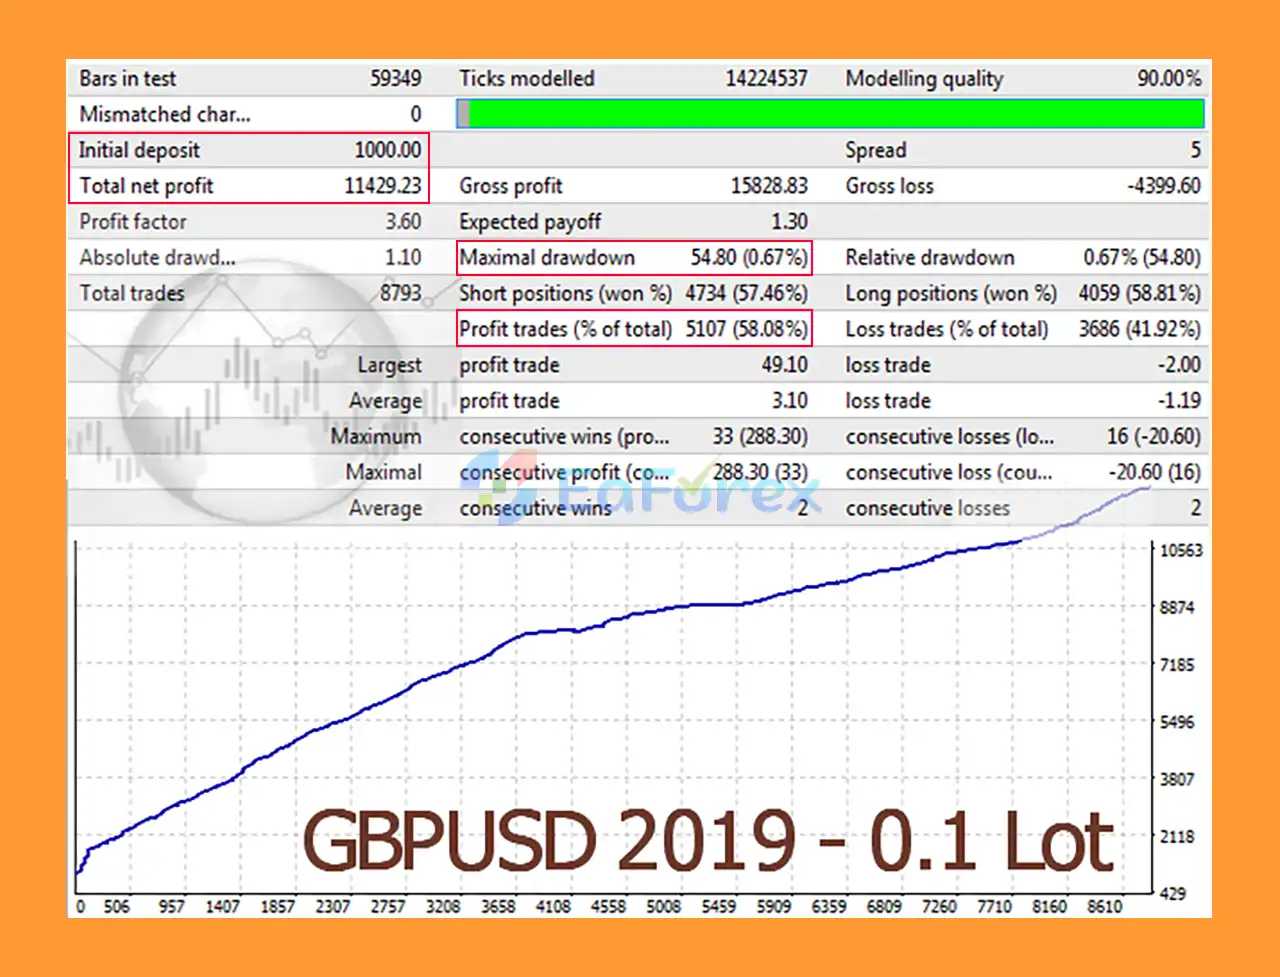Viewport: 1280px width, 977px height.
Task: Click Profit trades (% of total) label
Action: [x=565, y=329]
